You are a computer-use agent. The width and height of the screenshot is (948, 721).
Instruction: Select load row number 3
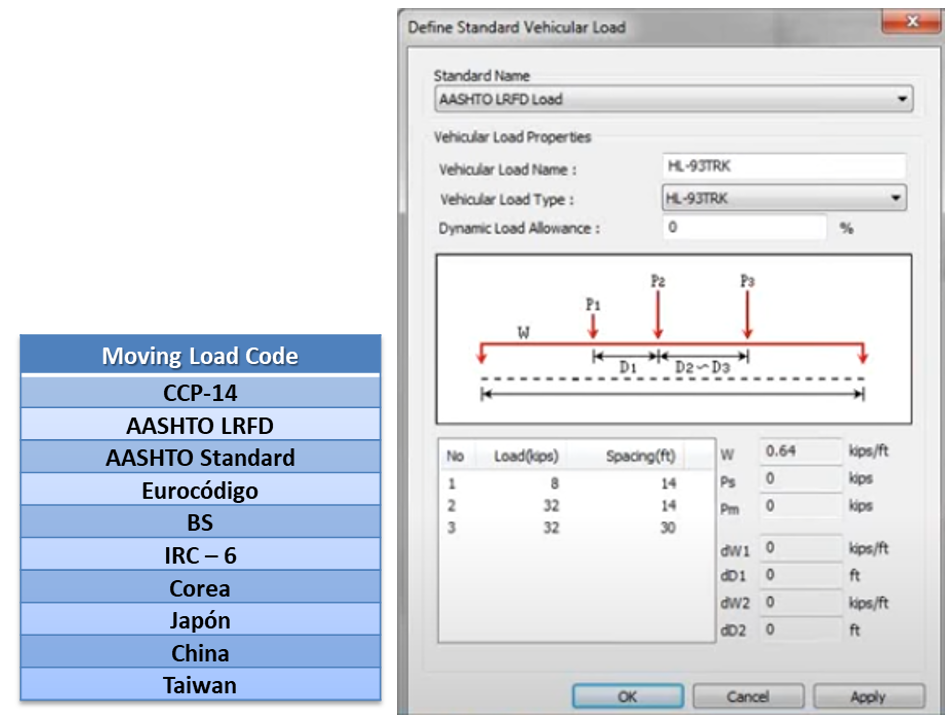pos(562,528)
